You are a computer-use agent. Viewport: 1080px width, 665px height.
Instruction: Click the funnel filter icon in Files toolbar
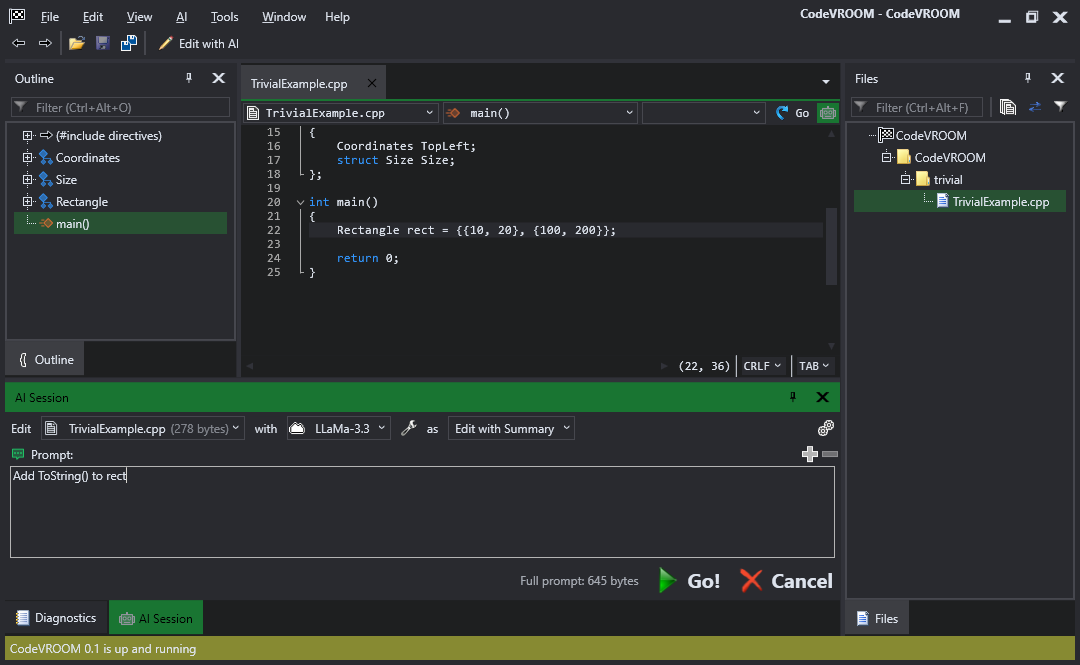pyautogui.click(x=1061, y=107)
